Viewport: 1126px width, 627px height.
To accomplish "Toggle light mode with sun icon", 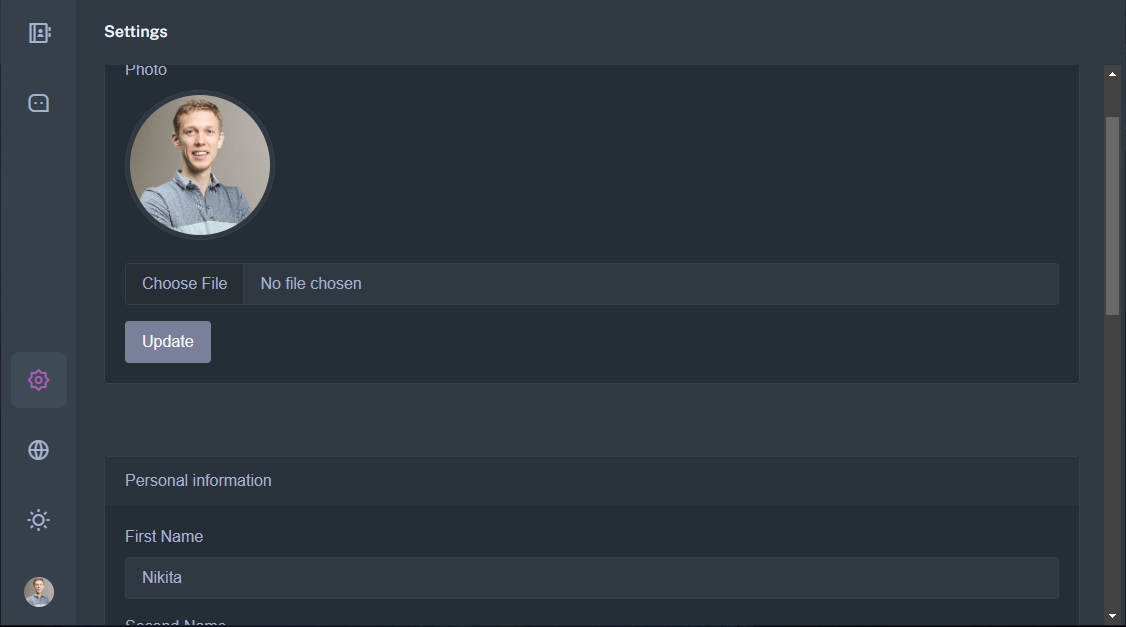I will coord(39,520).
